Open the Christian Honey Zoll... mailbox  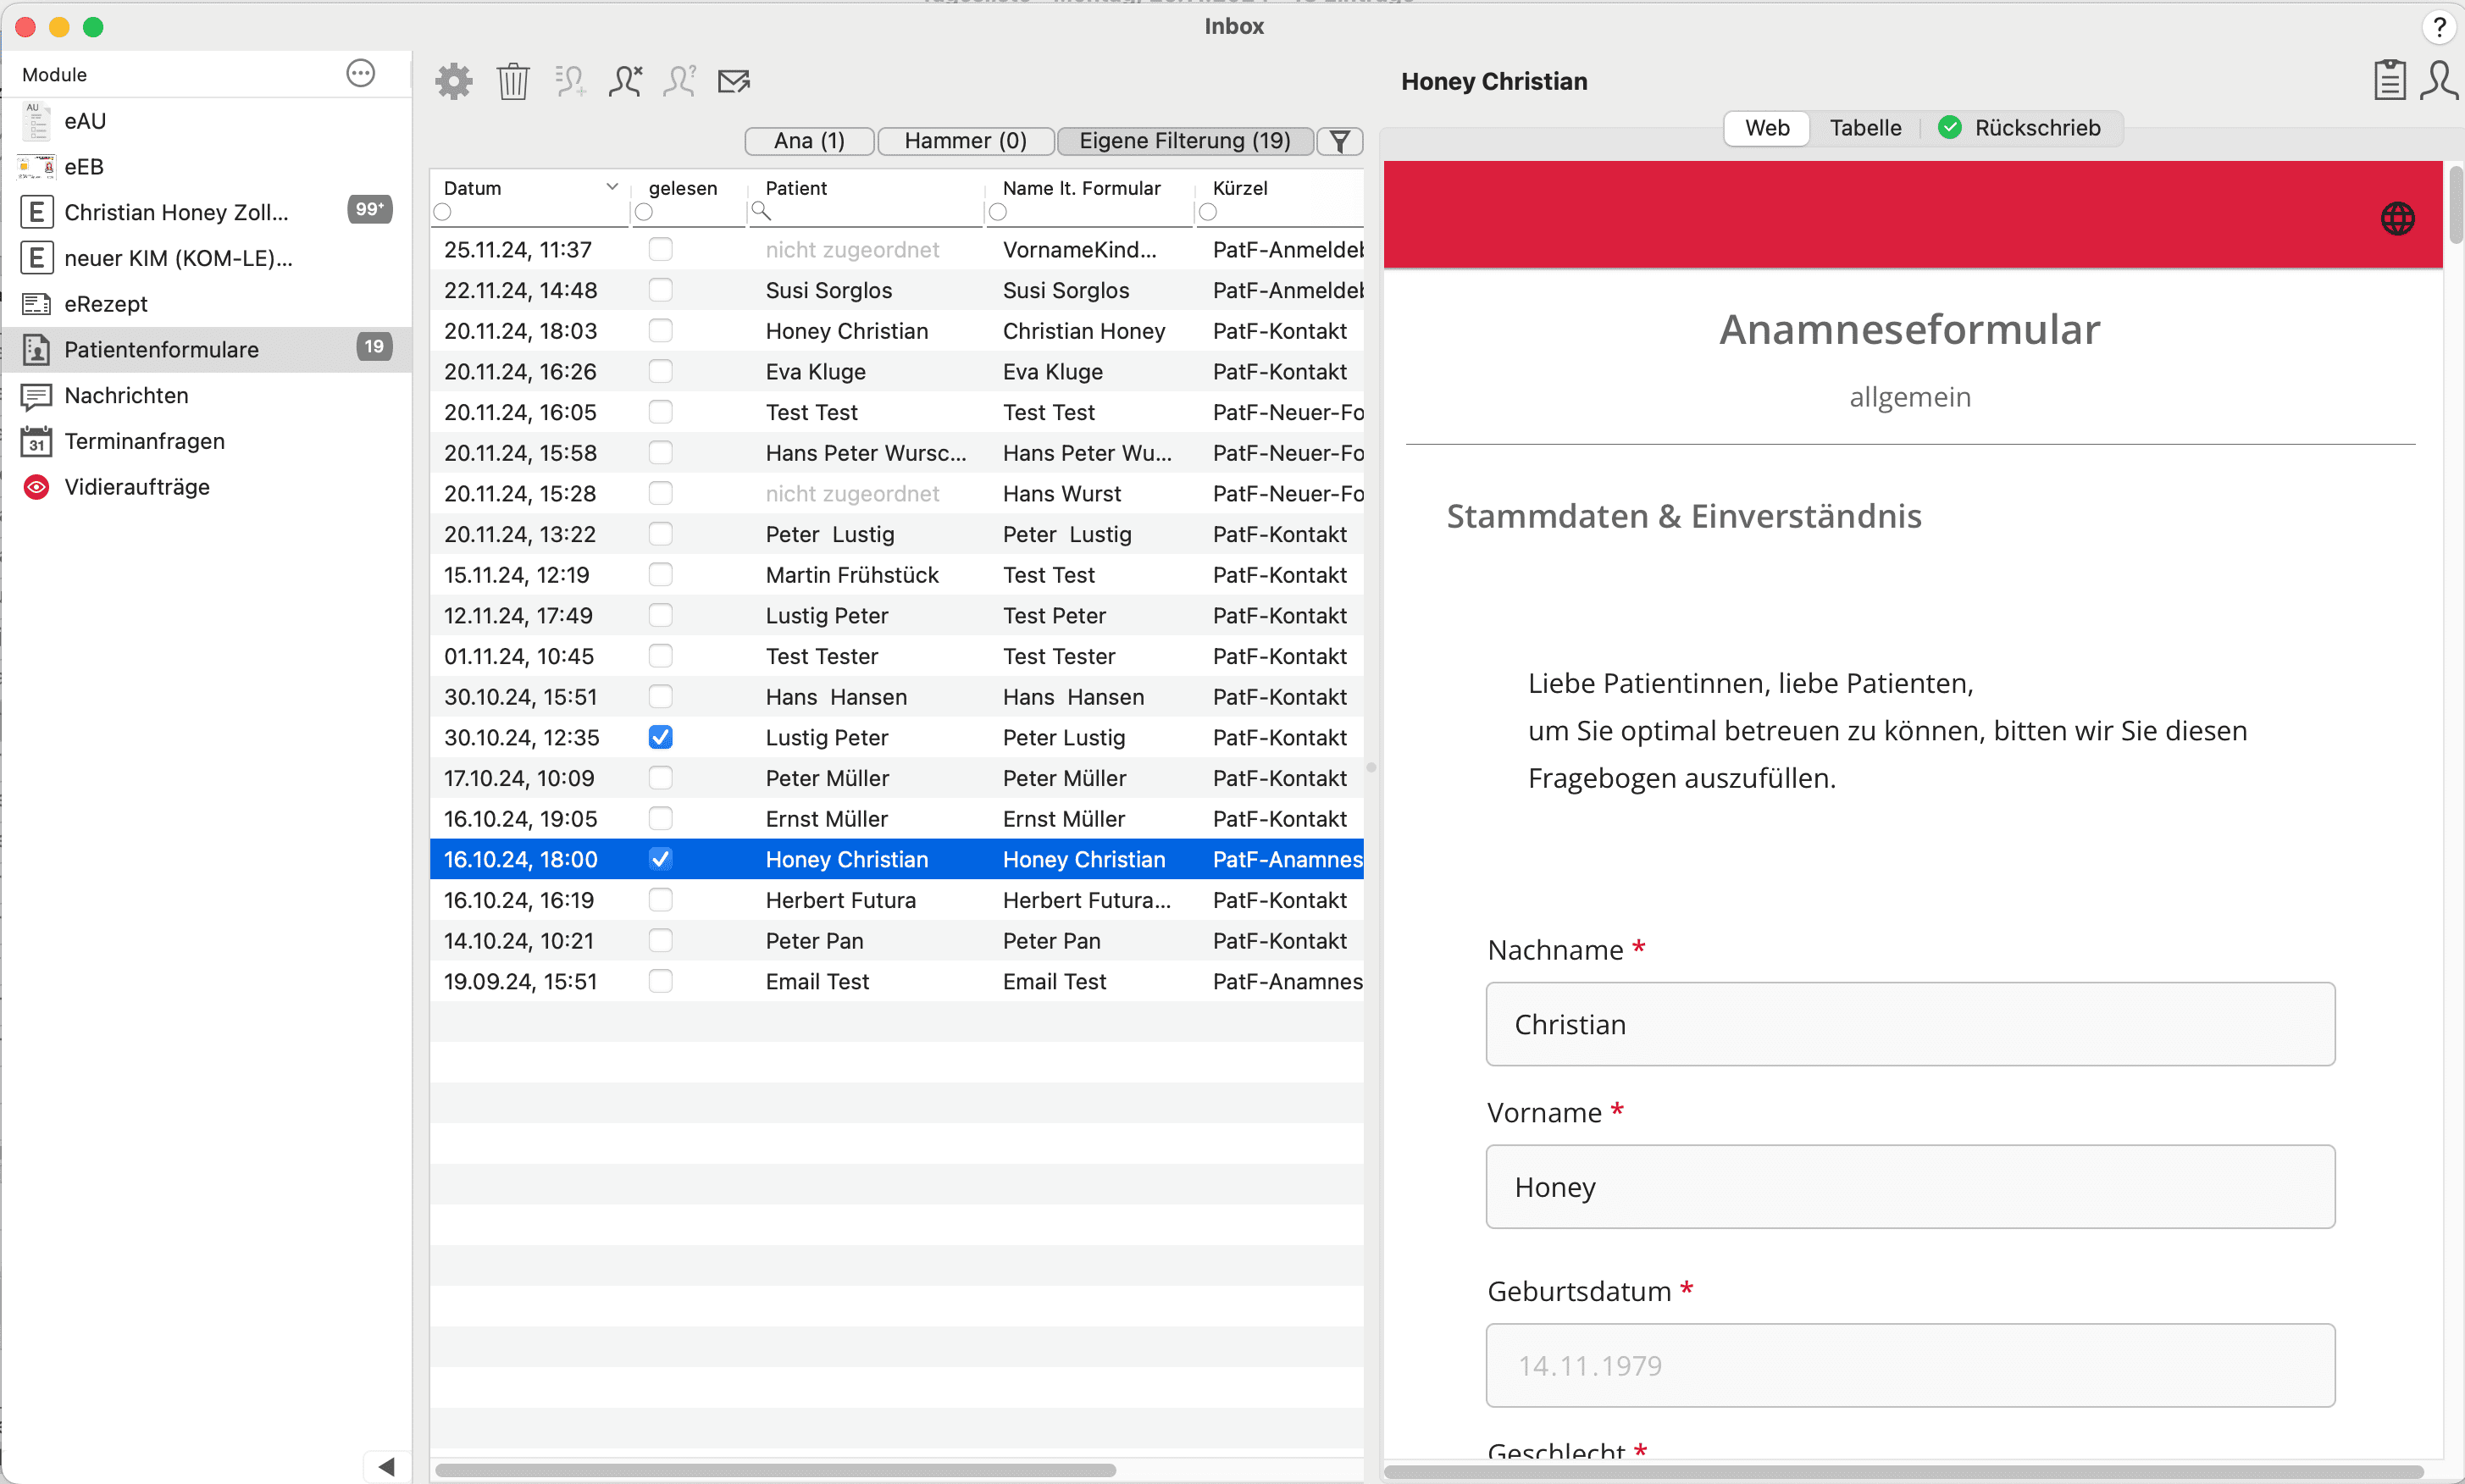(x=207, y=212)
